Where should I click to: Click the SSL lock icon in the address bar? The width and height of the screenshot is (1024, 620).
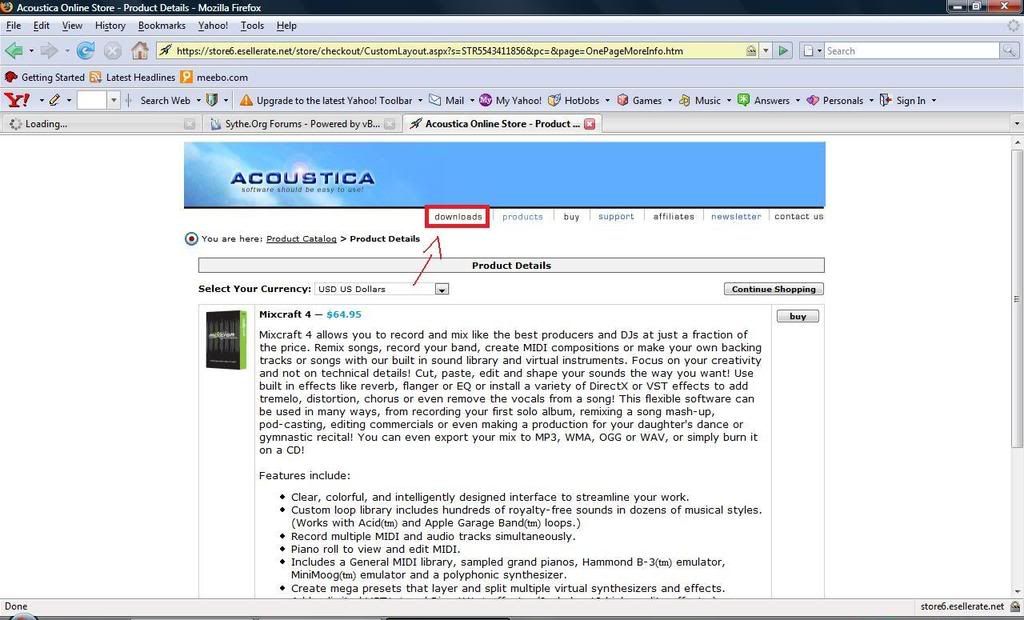pyautogui.click(x=751, y=50)
